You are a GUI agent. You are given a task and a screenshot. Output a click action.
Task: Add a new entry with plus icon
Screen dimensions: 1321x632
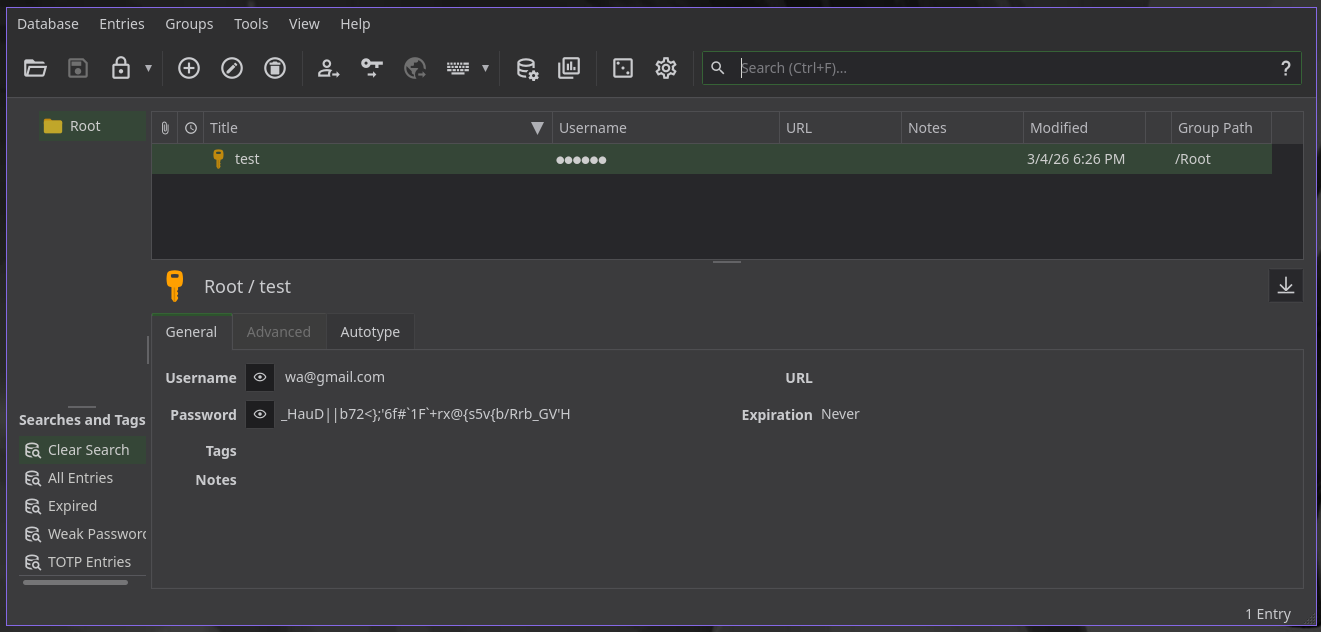point(189,68)
